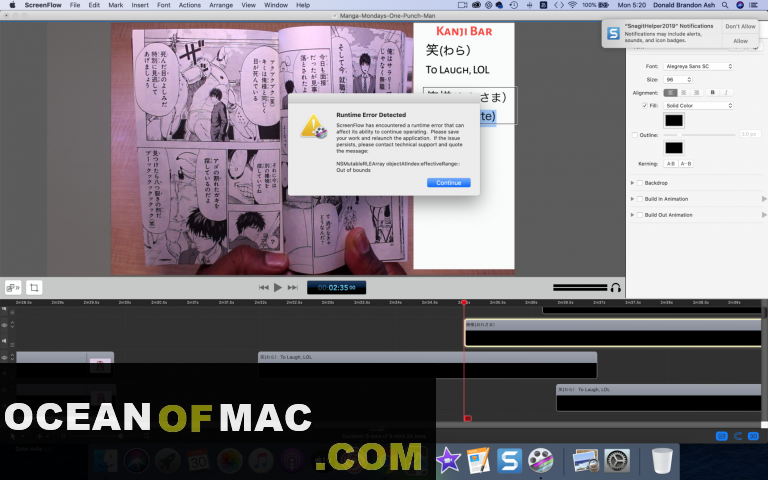This screenshot has width=768, height=480.
Task: Open the Font dropdown showing Alegreya Sans SC
Action: point(698,66)
